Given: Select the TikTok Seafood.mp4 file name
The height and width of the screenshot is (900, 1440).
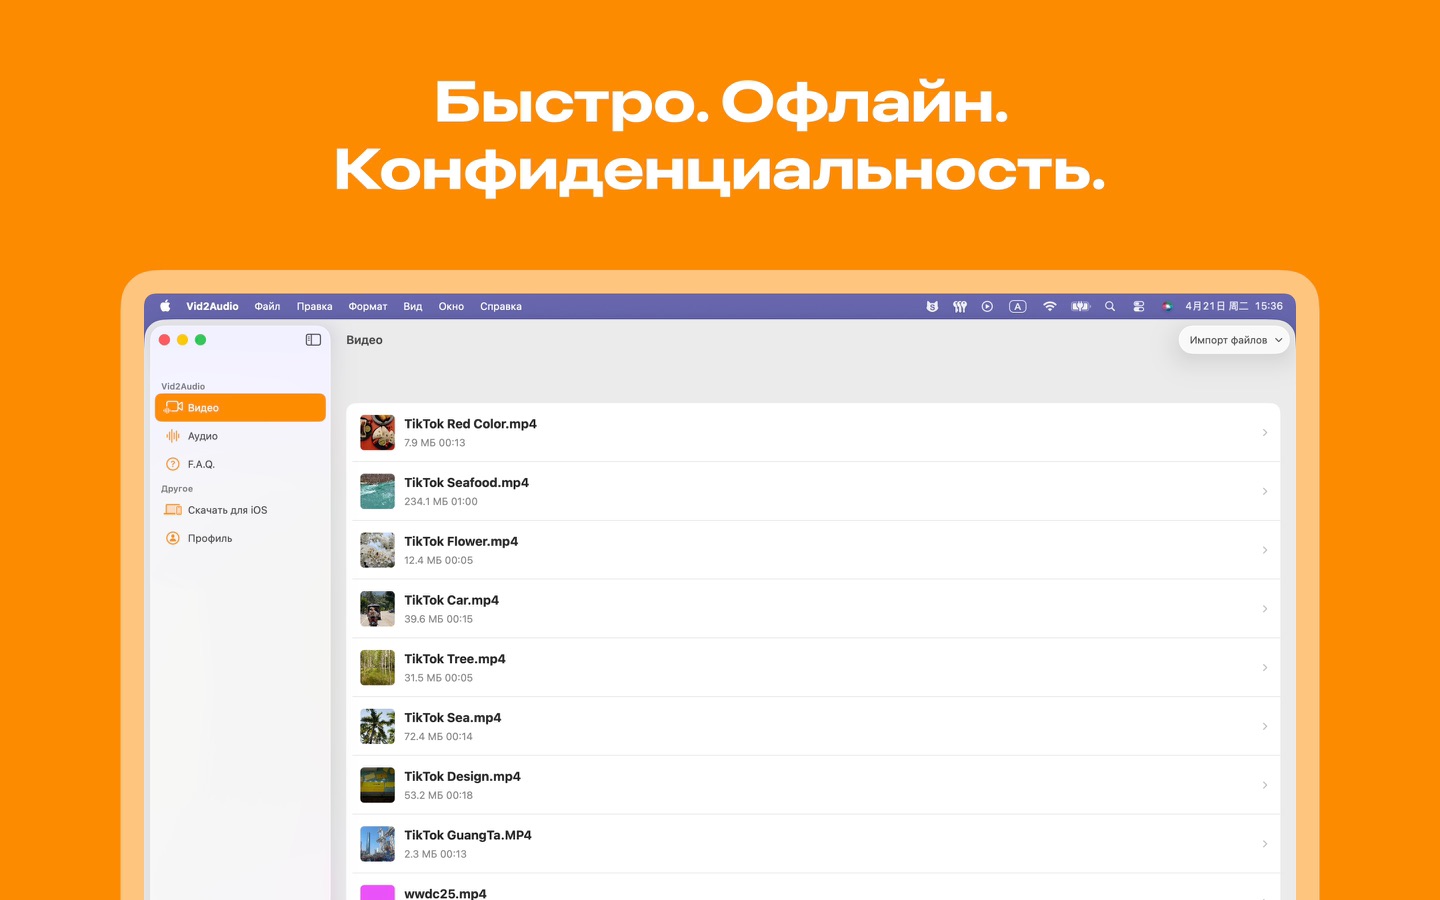Looking at the screenshot, I should (x=466, y=483).
